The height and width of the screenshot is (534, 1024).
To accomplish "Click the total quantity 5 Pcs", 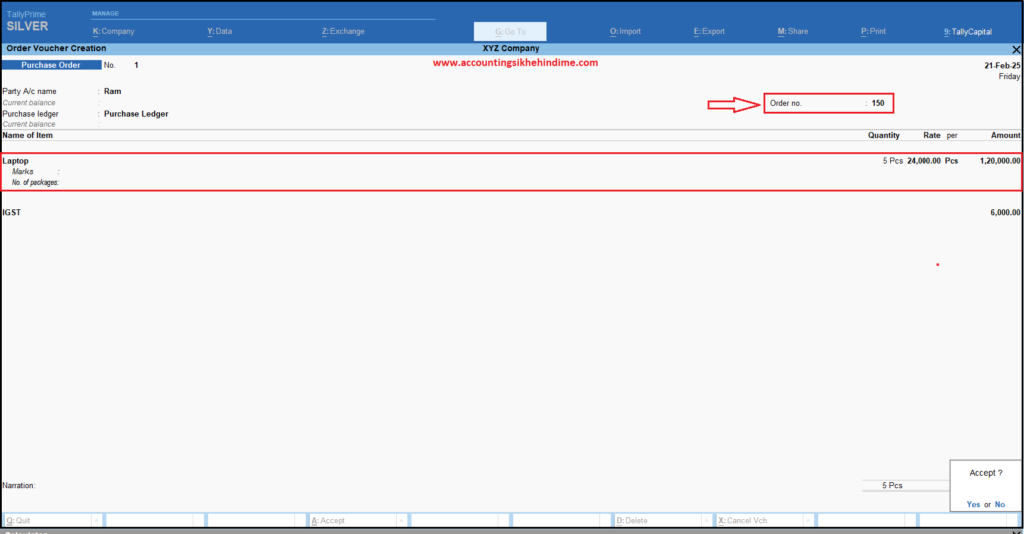I will click(x=892, y=485).
